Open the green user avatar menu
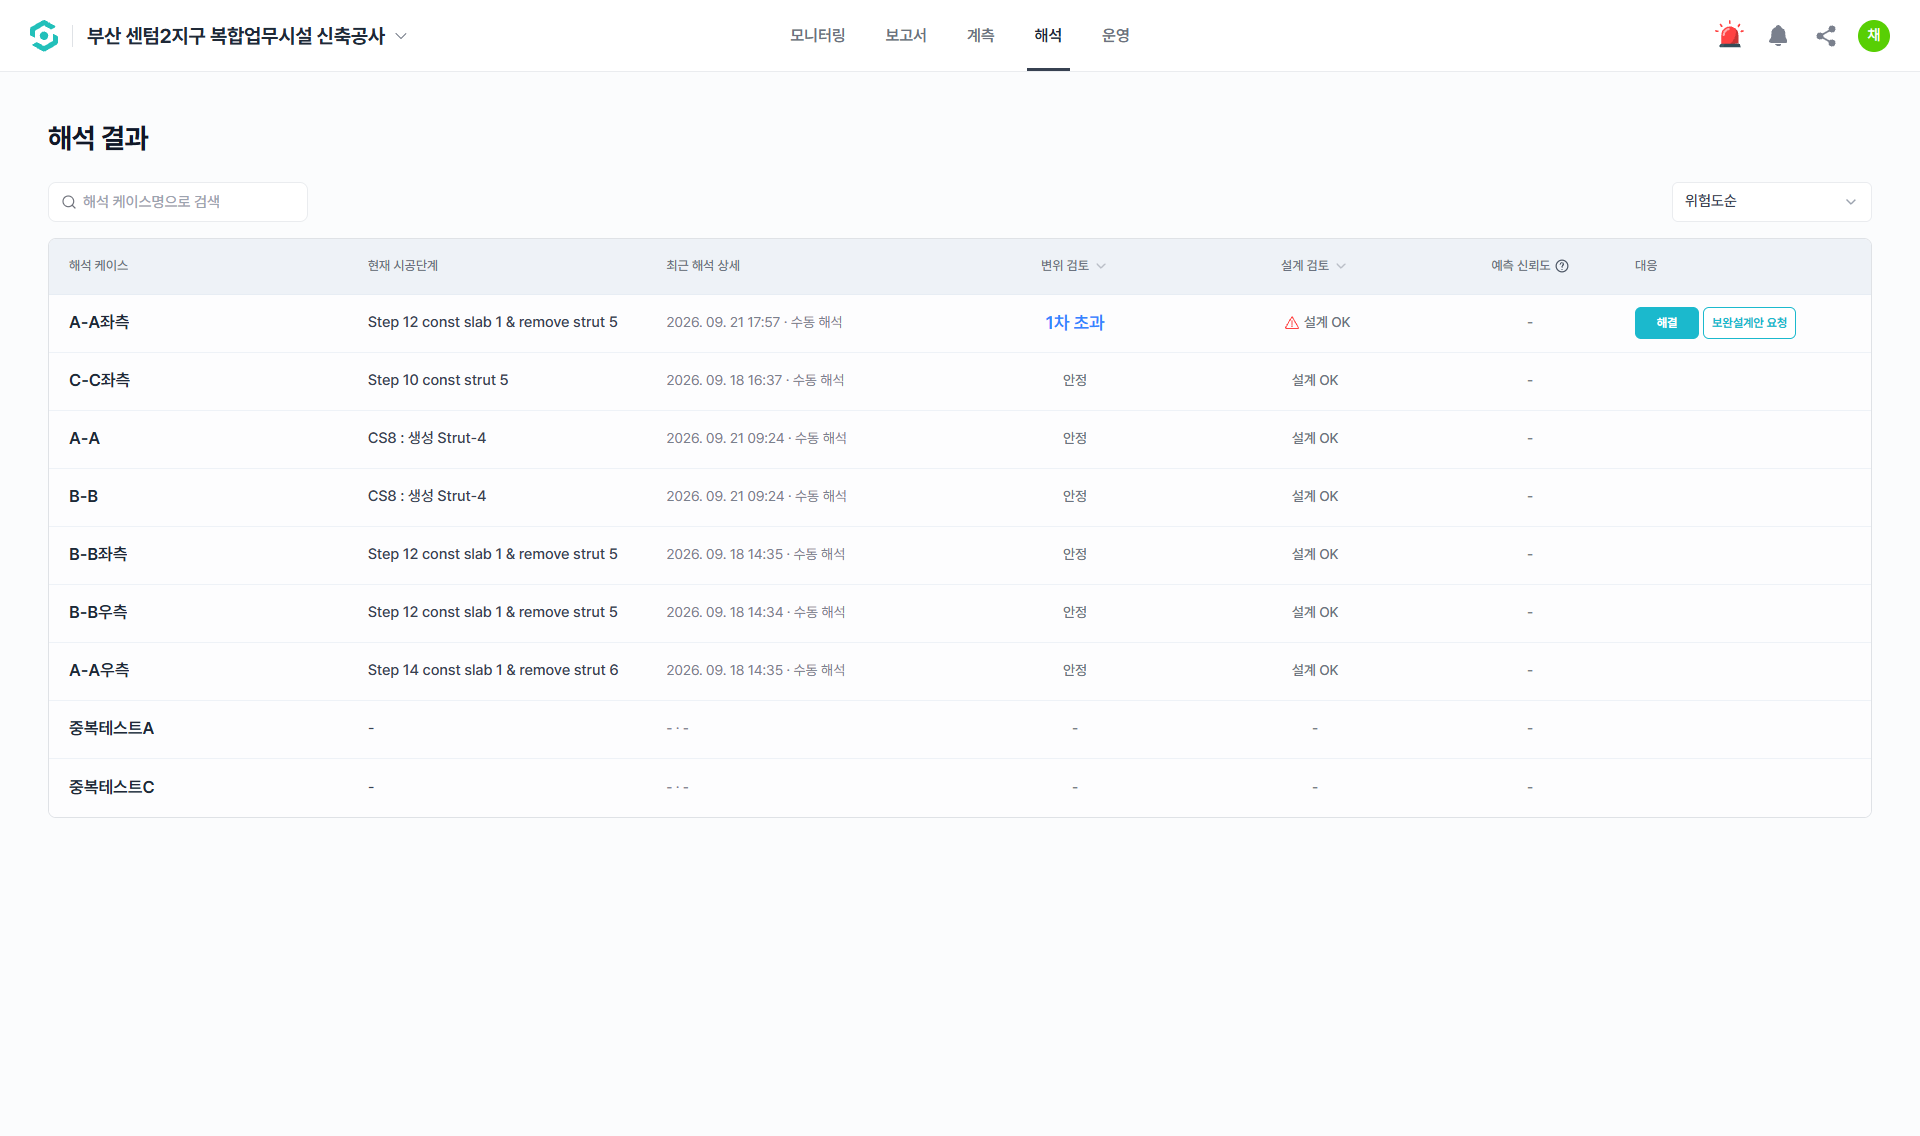The height and width of the screenshot is (1136, 1920). tap(1874, 36)
